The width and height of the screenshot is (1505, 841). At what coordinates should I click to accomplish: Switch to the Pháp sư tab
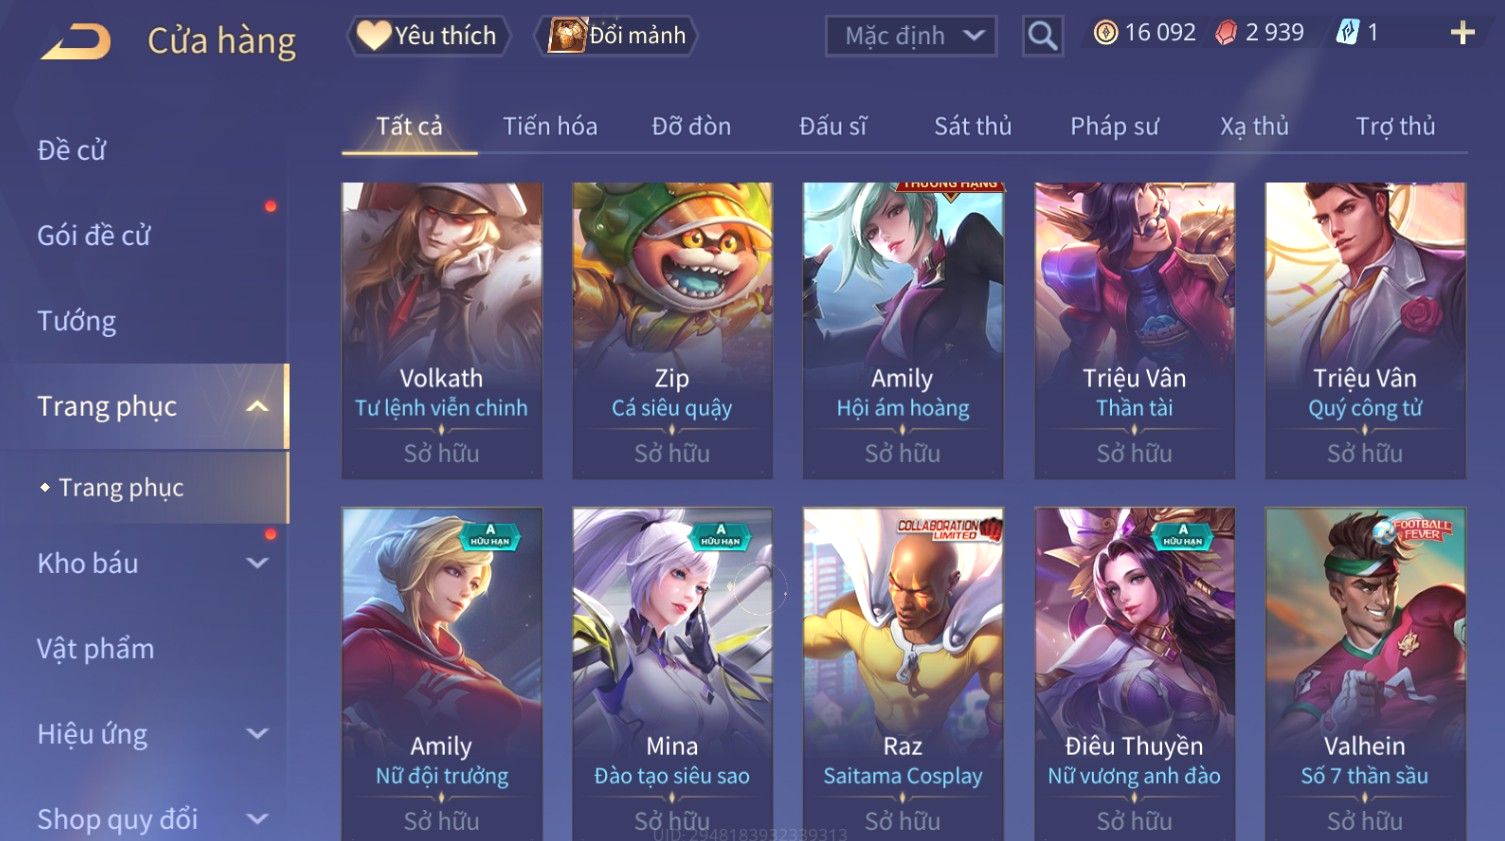coord(1114,126)
